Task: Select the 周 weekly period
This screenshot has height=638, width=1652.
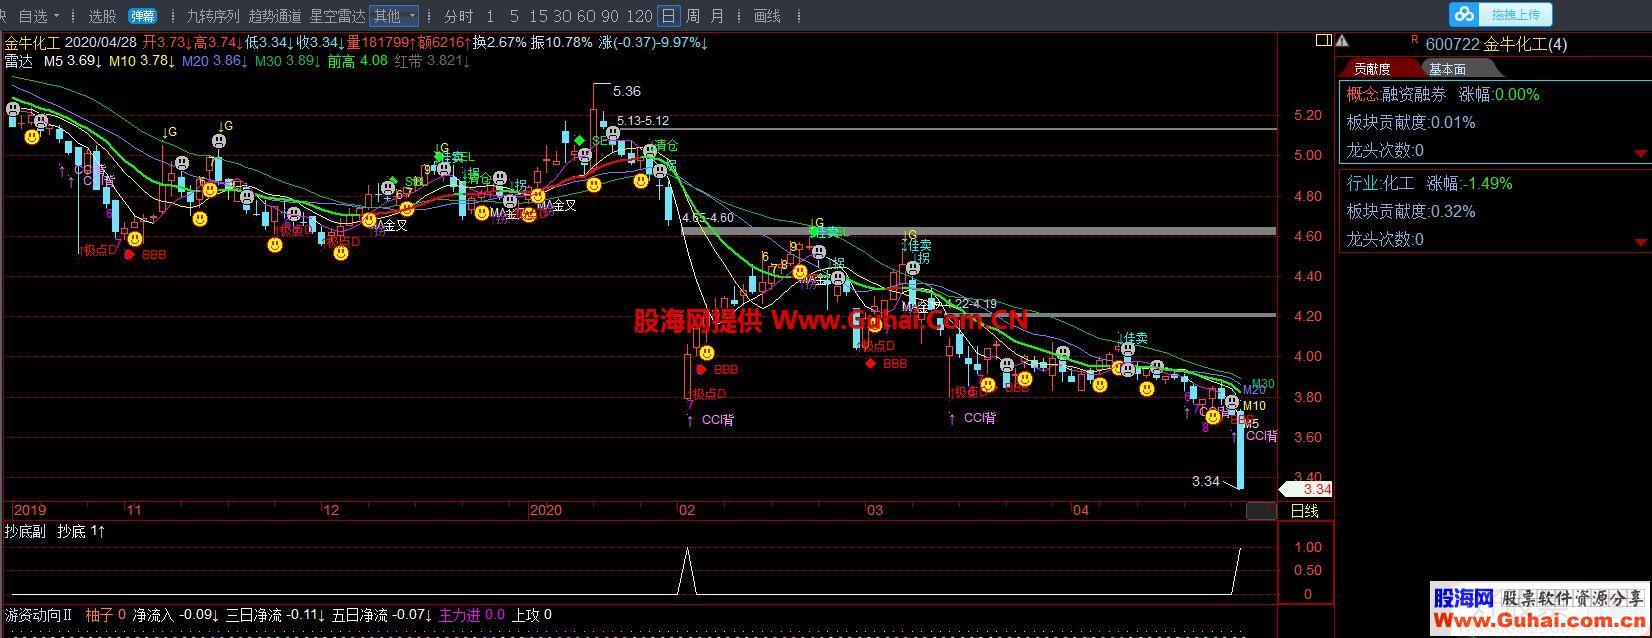Action: 693,16
